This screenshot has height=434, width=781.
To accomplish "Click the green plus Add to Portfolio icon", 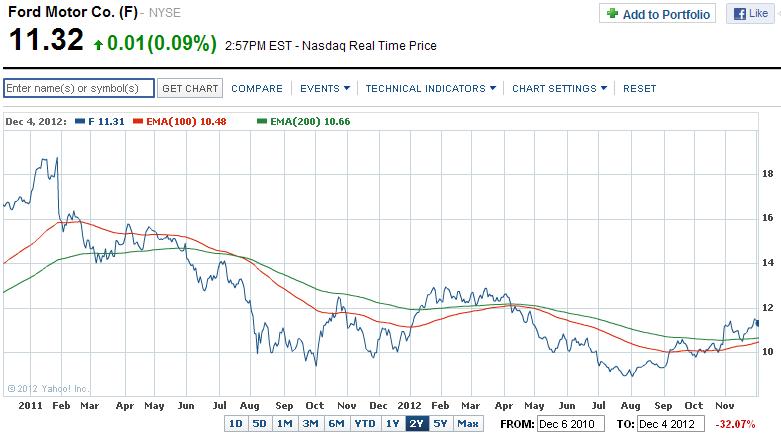I will click(x=612, y=13).
